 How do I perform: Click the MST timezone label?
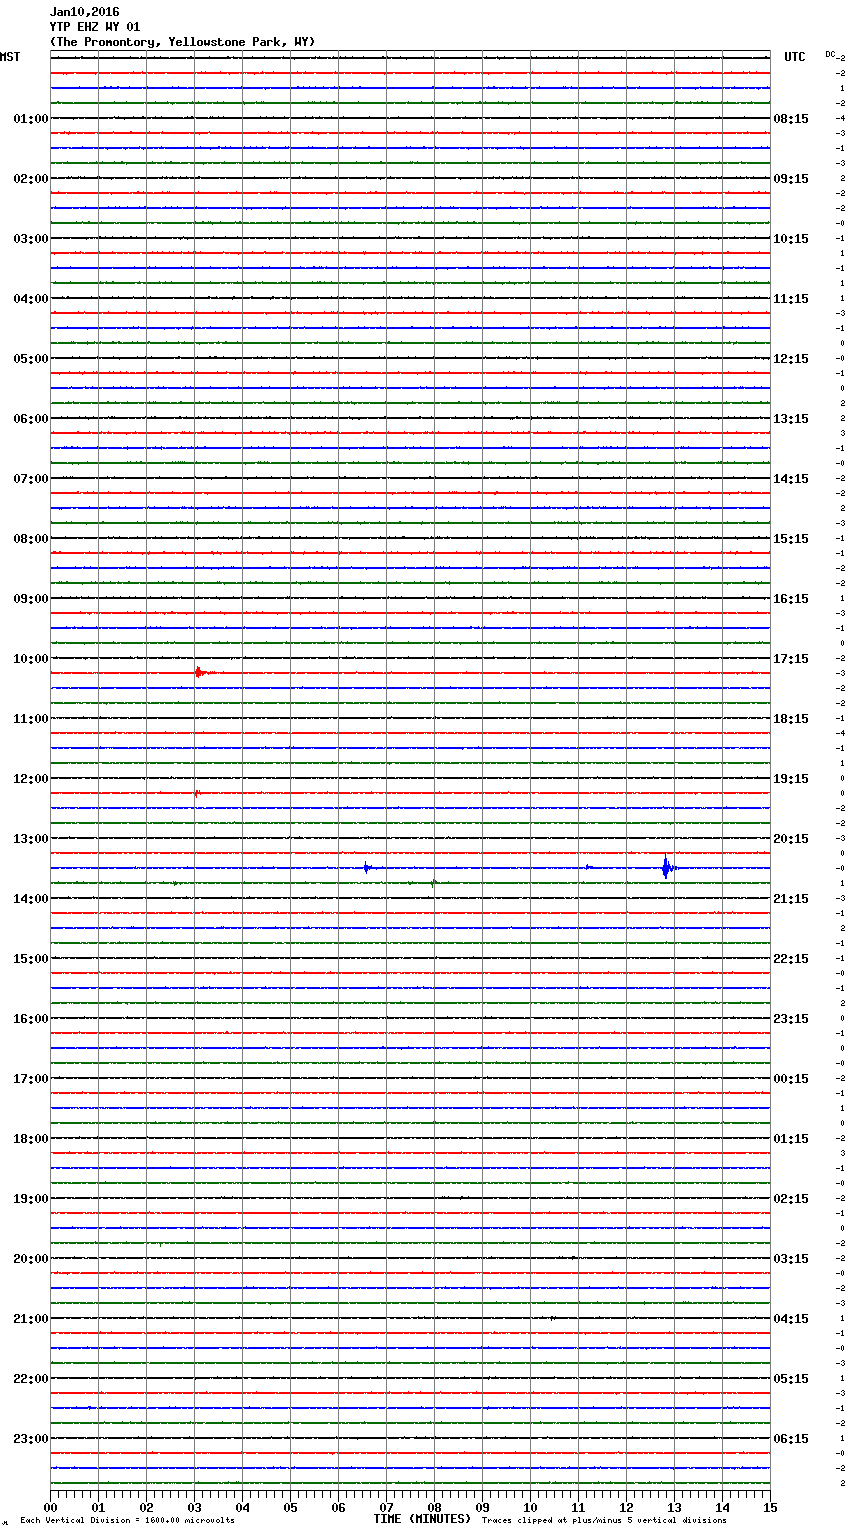click(10, 57)
